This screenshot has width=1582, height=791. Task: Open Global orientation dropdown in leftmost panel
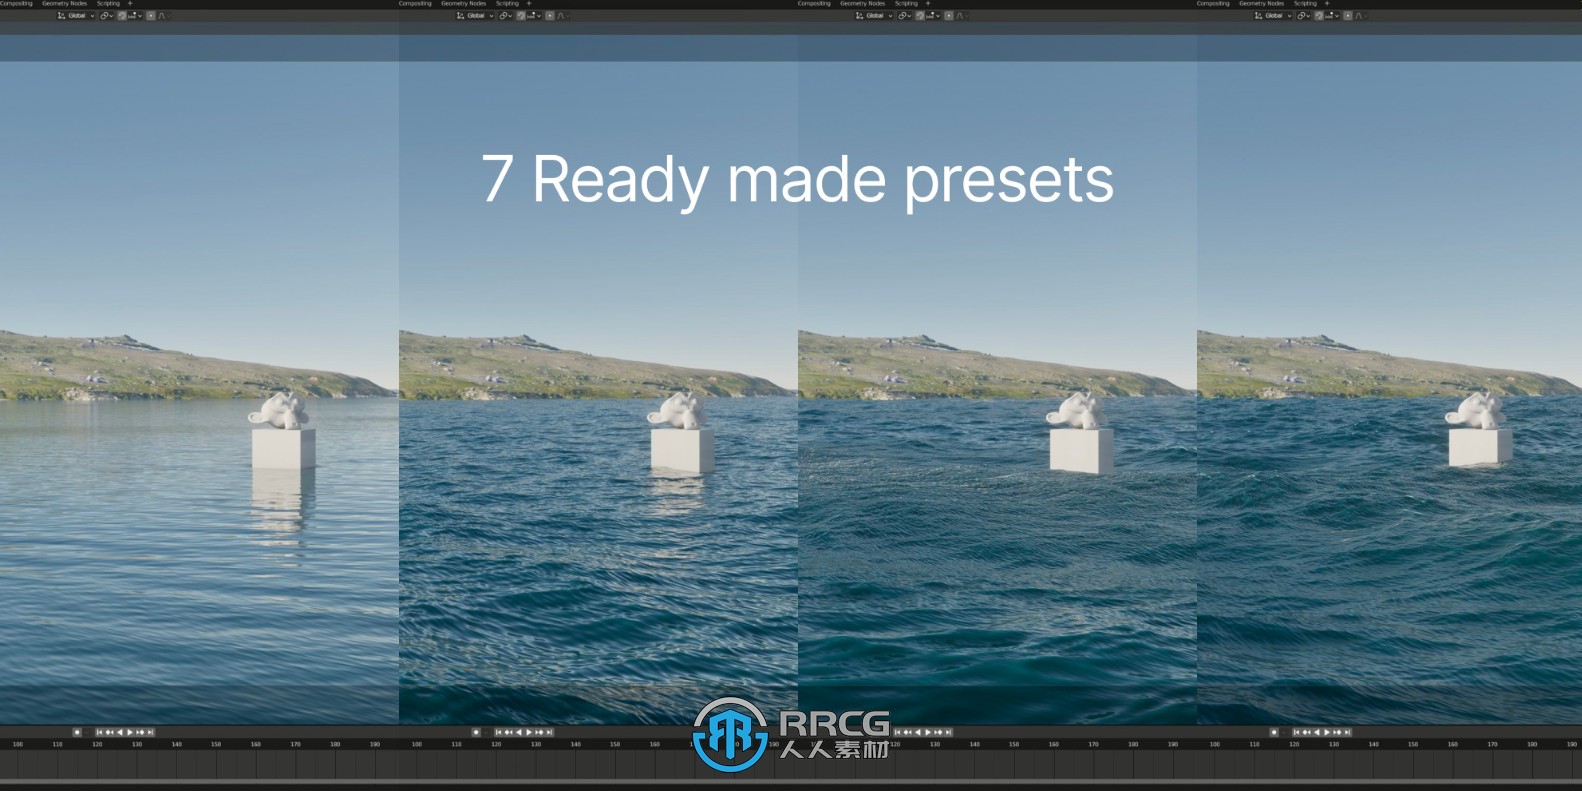click(76, 15)
